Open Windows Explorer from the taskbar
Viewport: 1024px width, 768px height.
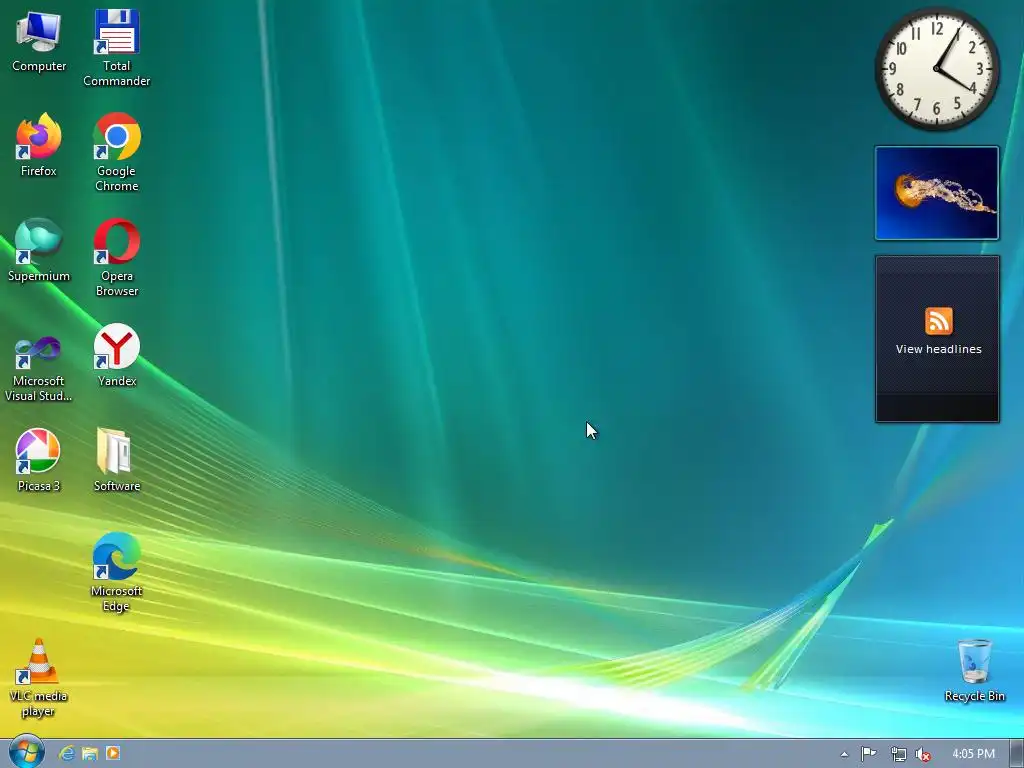[x=89, y=754]
